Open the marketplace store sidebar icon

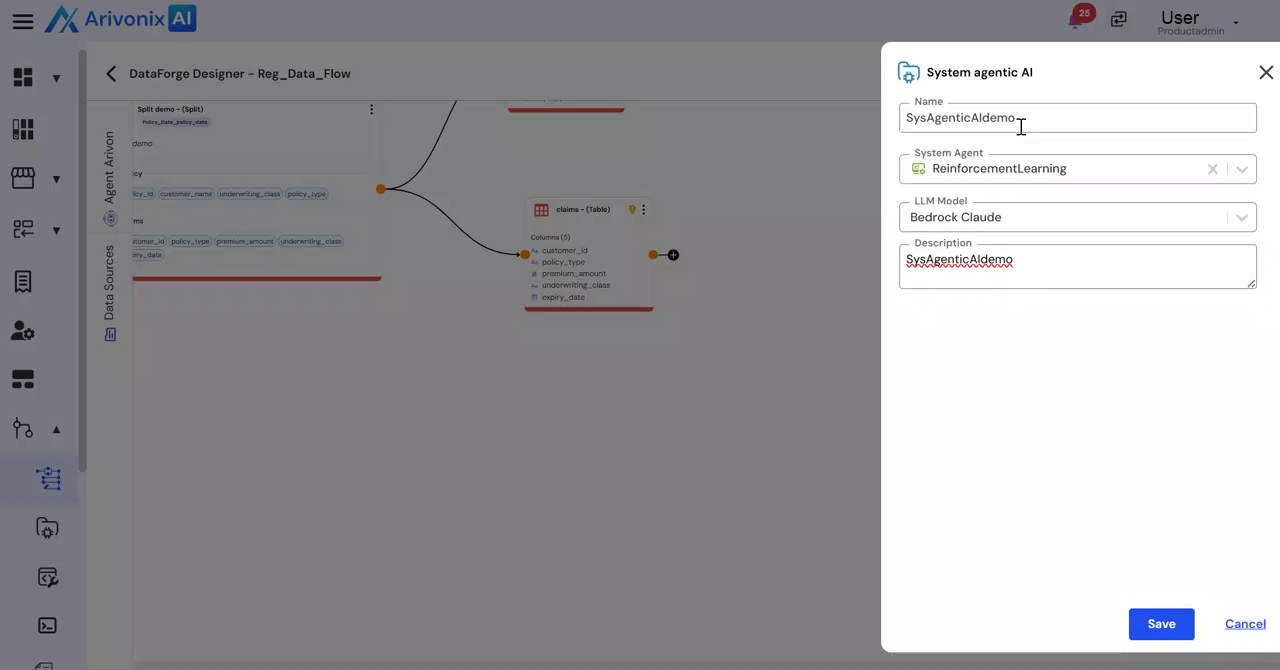(x=23, y=178)
